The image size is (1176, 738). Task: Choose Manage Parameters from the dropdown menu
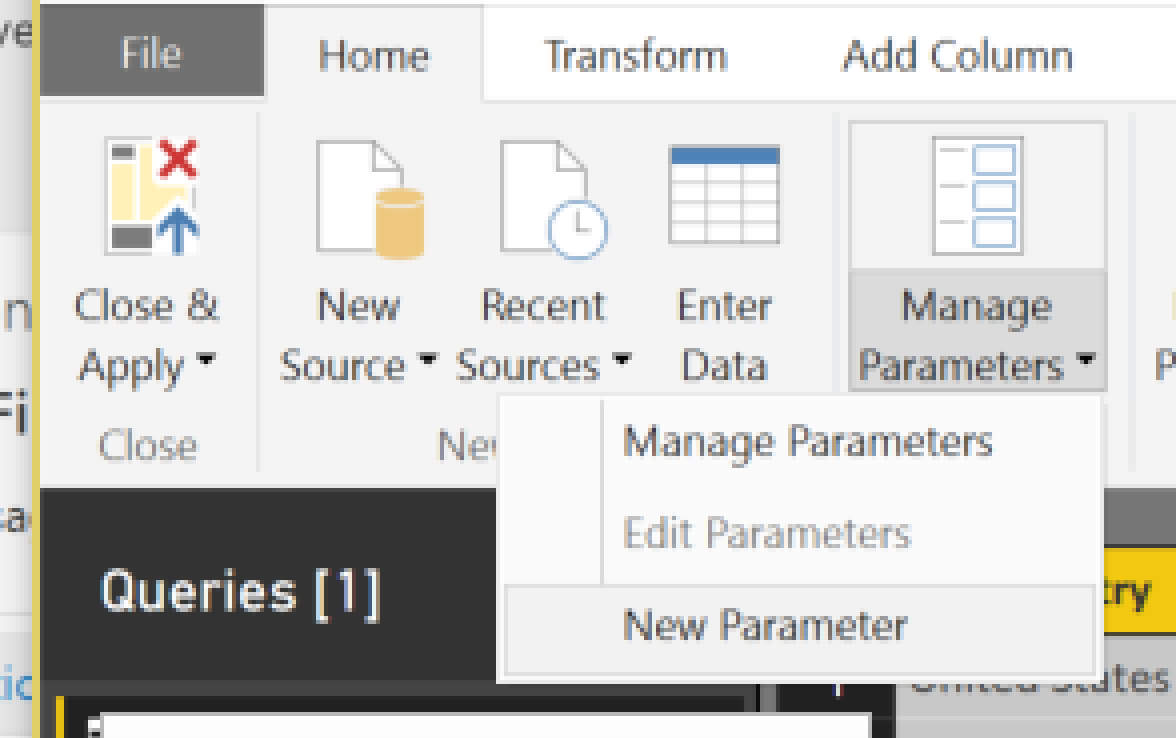(807, 441)
